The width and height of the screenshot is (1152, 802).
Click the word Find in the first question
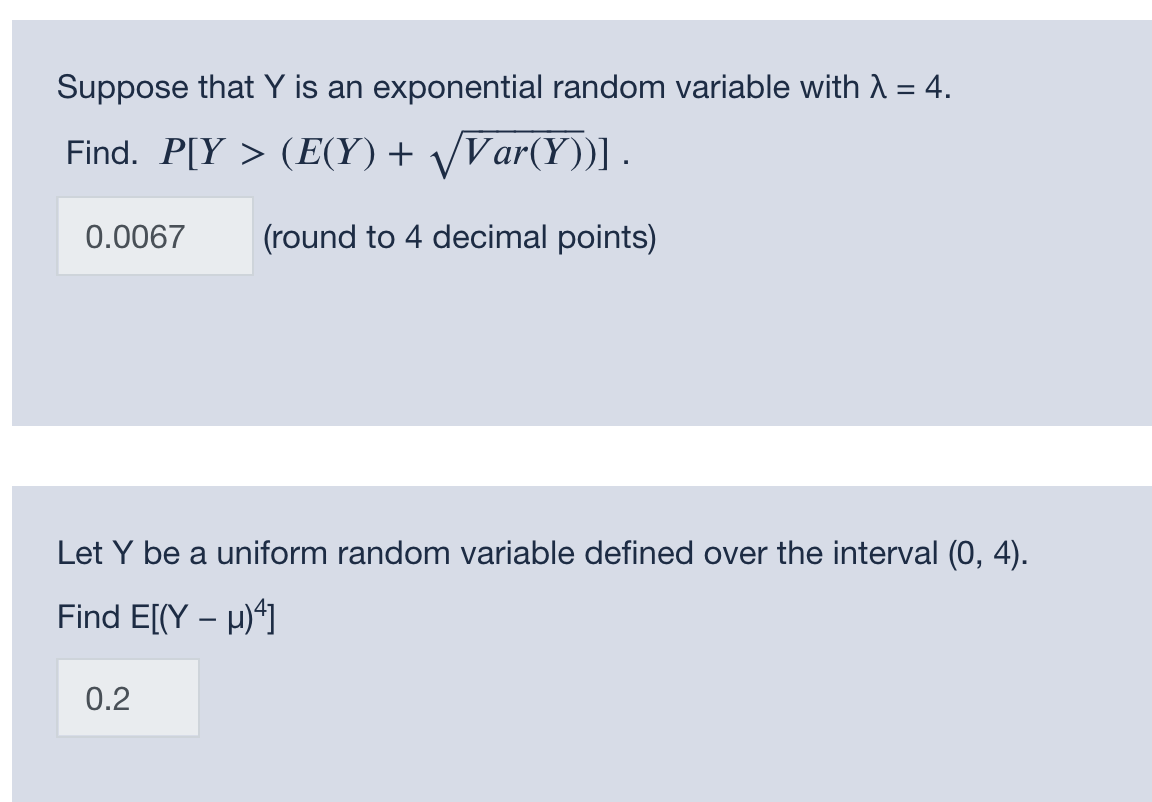pos(99,150)
